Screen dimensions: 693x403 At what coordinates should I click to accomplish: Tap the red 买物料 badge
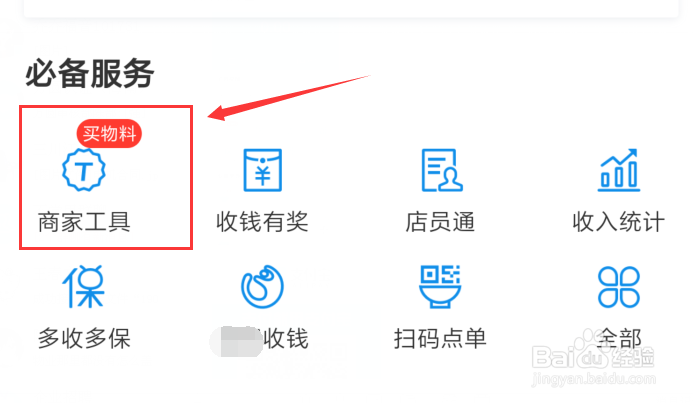109,133
